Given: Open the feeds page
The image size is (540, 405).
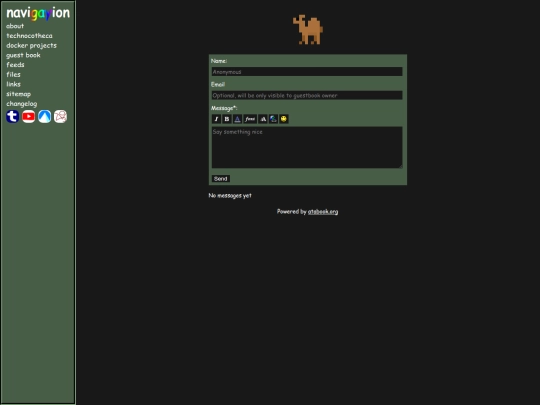Looking at the screenshot, I should (x=15, y=65).
